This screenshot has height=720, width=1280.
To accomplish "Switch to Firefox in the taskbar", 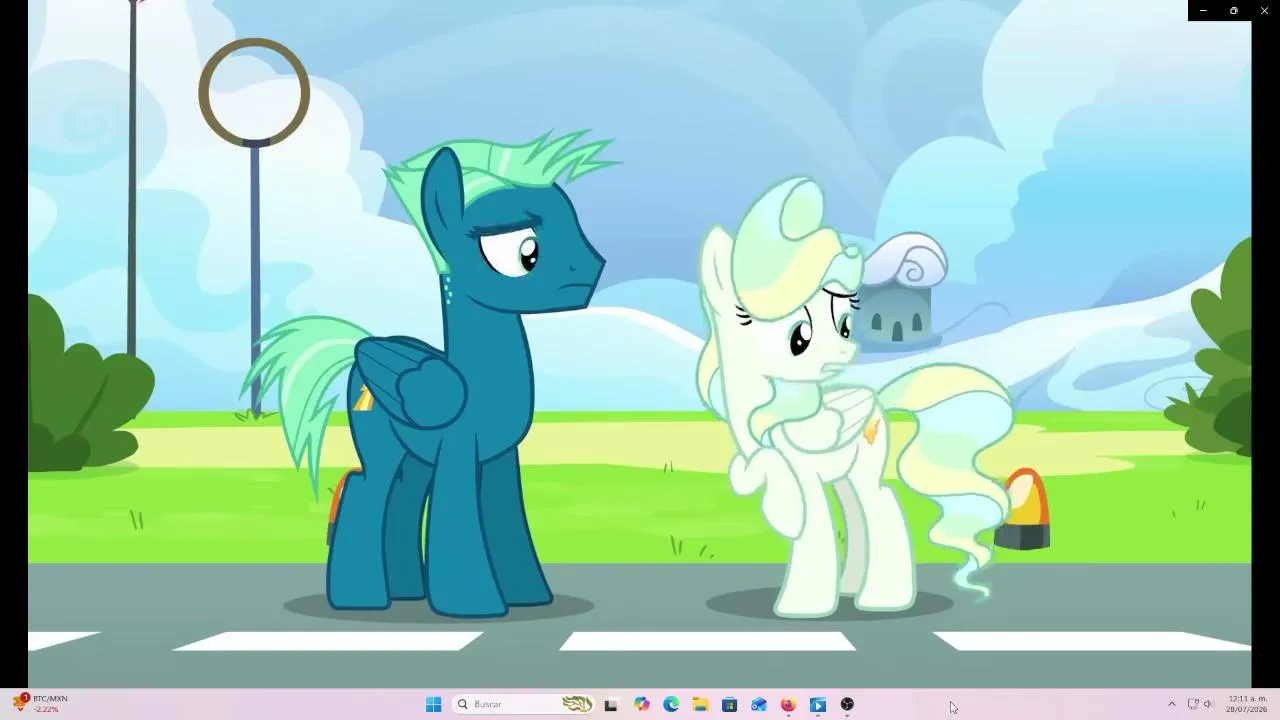I will [x=788, y=705].
